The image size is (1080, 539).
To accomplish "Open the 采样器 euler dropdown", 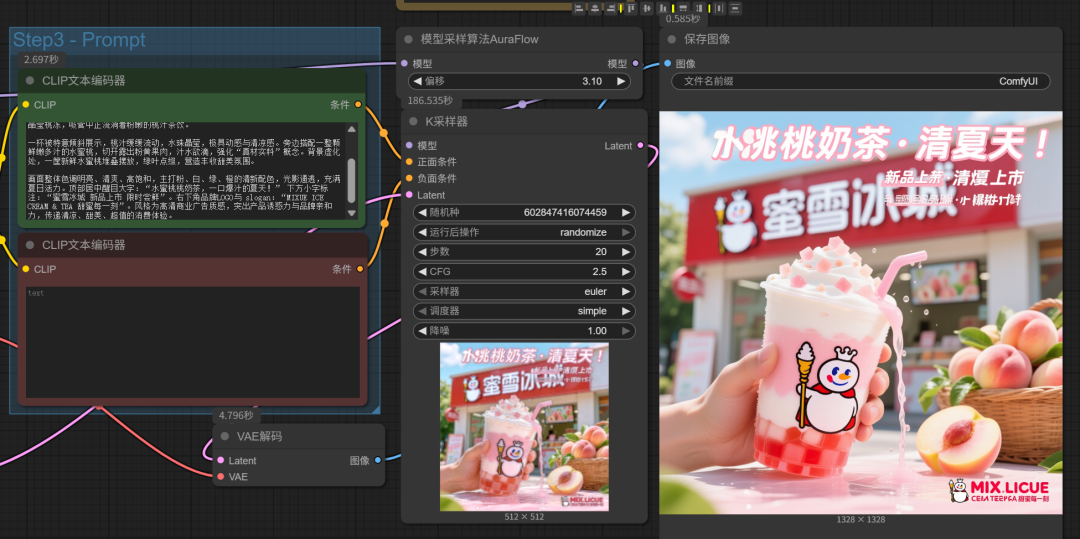I will (x=524, y=292).
